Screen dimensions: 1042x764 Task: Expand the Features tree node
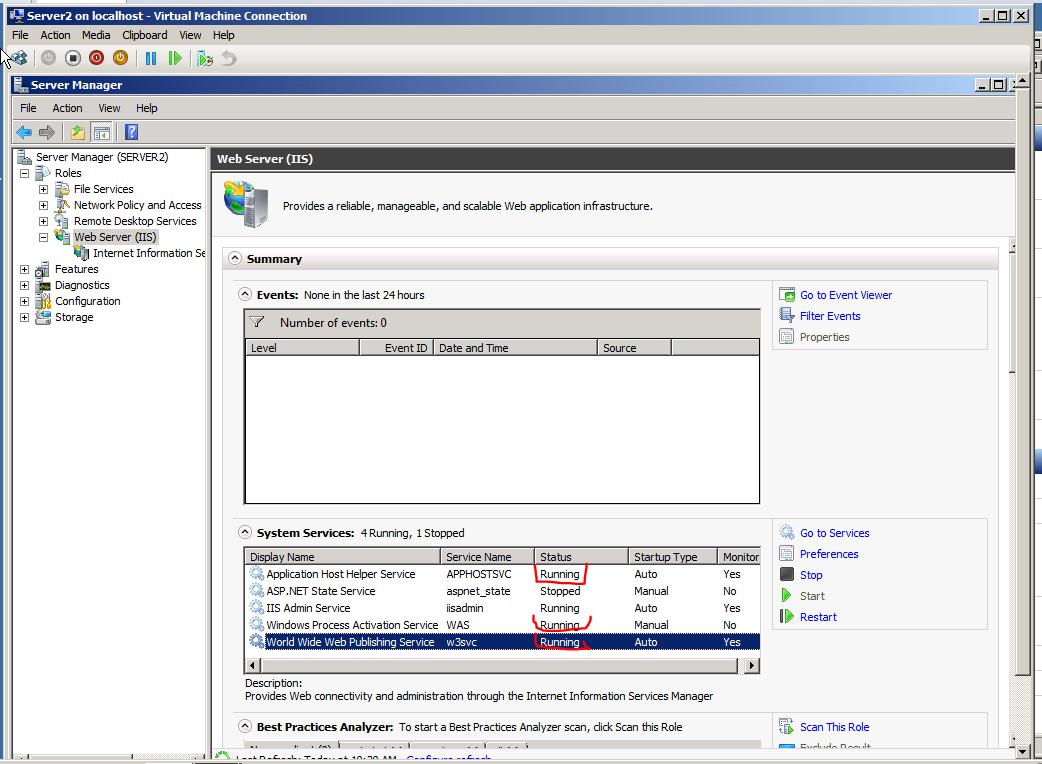point(25,269)
